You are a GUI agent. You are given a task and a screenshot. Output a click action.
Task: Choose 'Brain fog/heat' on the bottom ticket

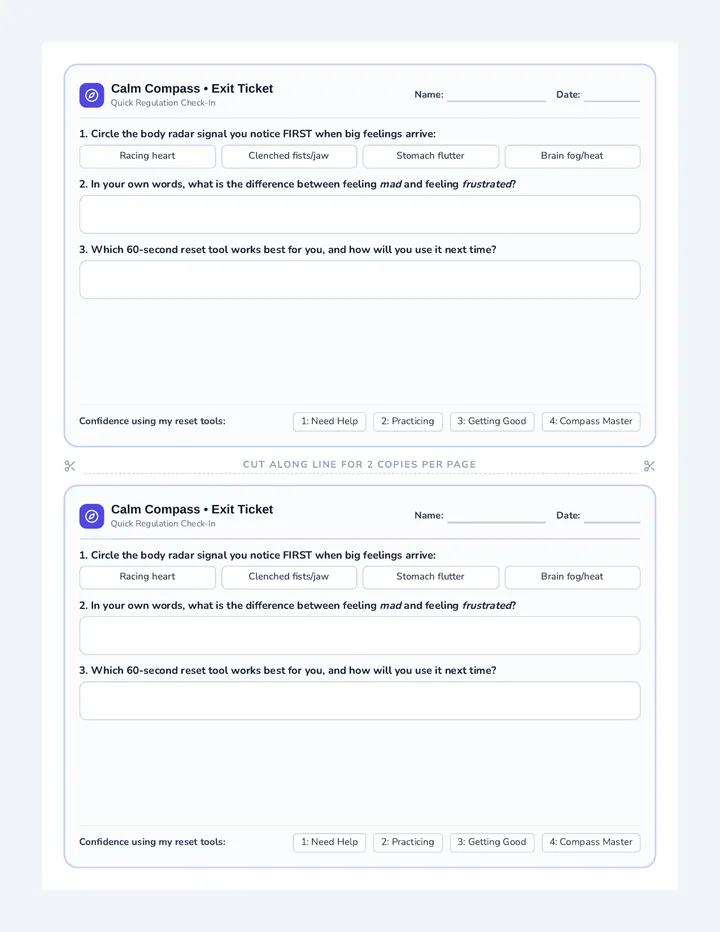click(x=572, y=577)
